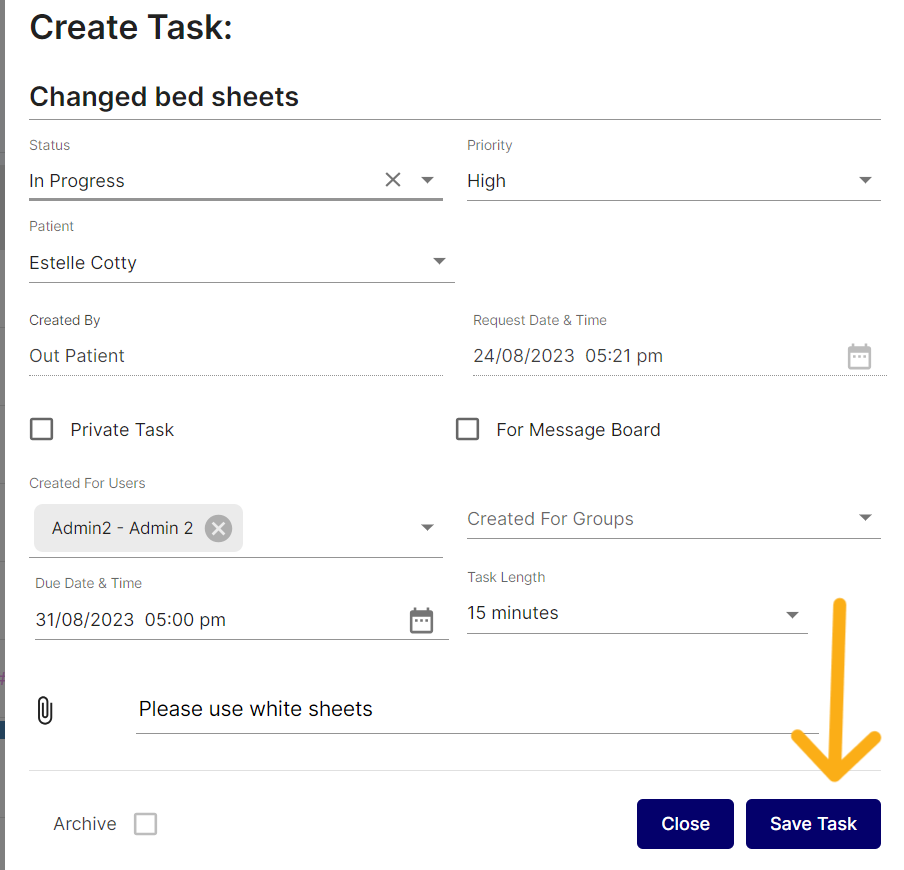Expand the Task Length dropdown
The image size is (904, 870).
(x=792, y=614)
